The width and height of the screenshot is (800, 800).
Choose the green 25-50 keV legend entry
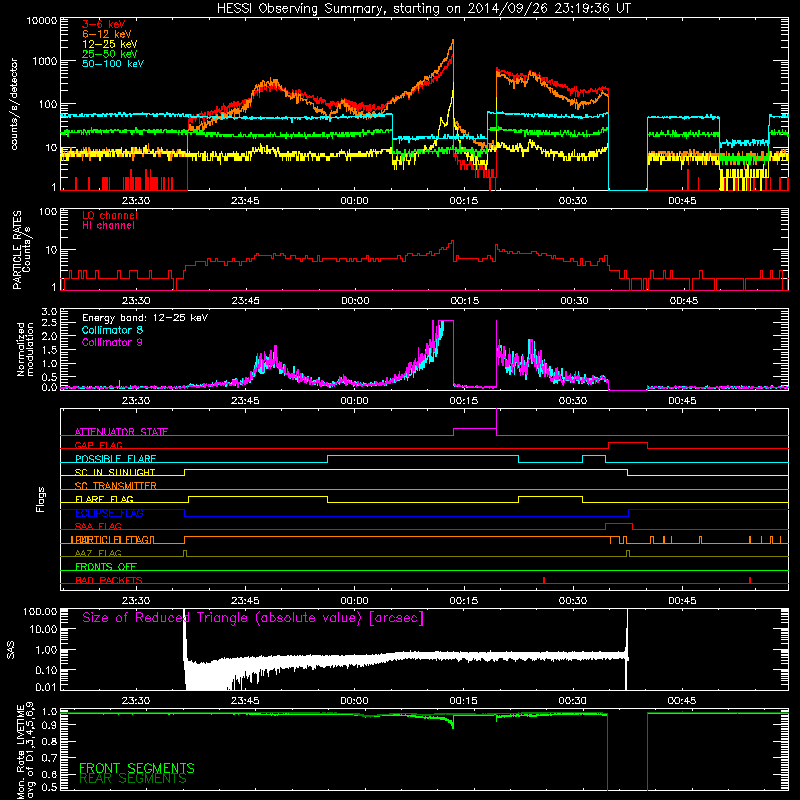(x=110, y=54)
